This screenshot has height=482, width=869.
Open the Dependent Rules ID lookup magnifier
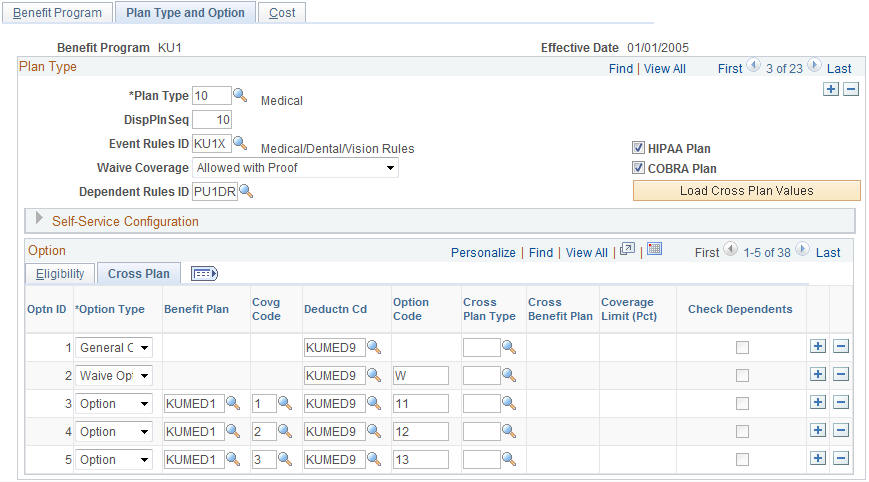pyautogui.click(x=246, y=192)
